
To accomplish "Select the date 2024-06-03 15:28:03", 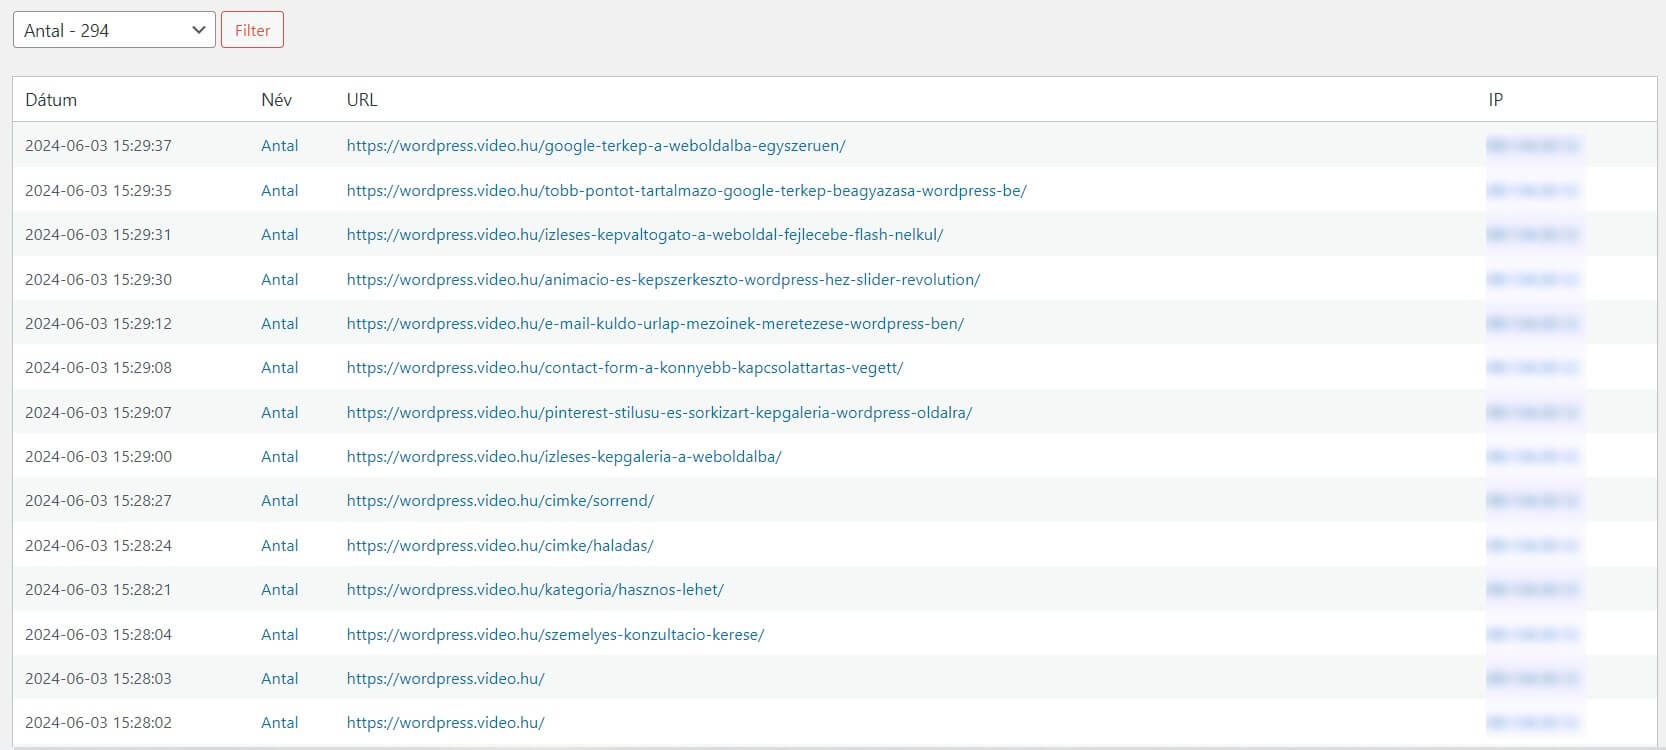I will pyautogui.click(x=98, y=679).
